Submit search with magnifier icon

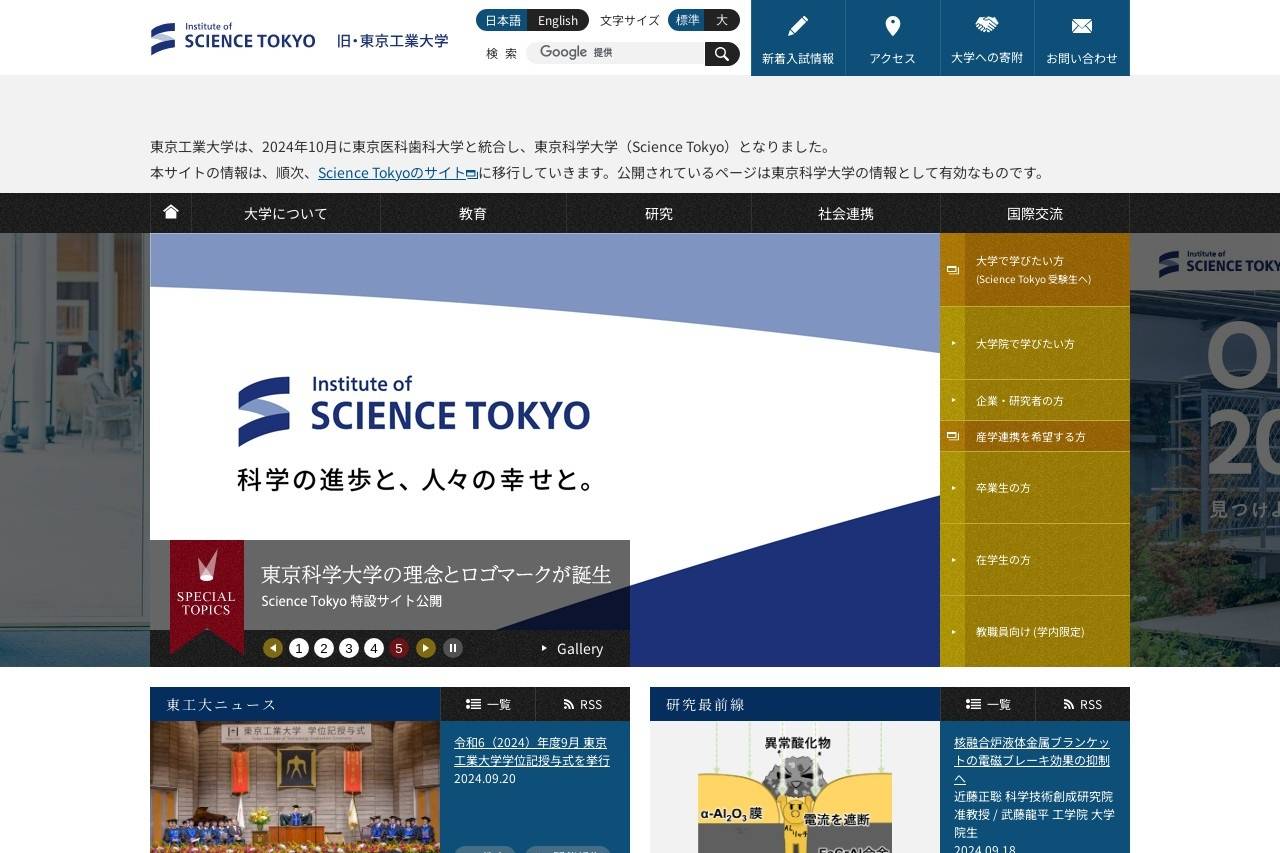coord(722,54)
